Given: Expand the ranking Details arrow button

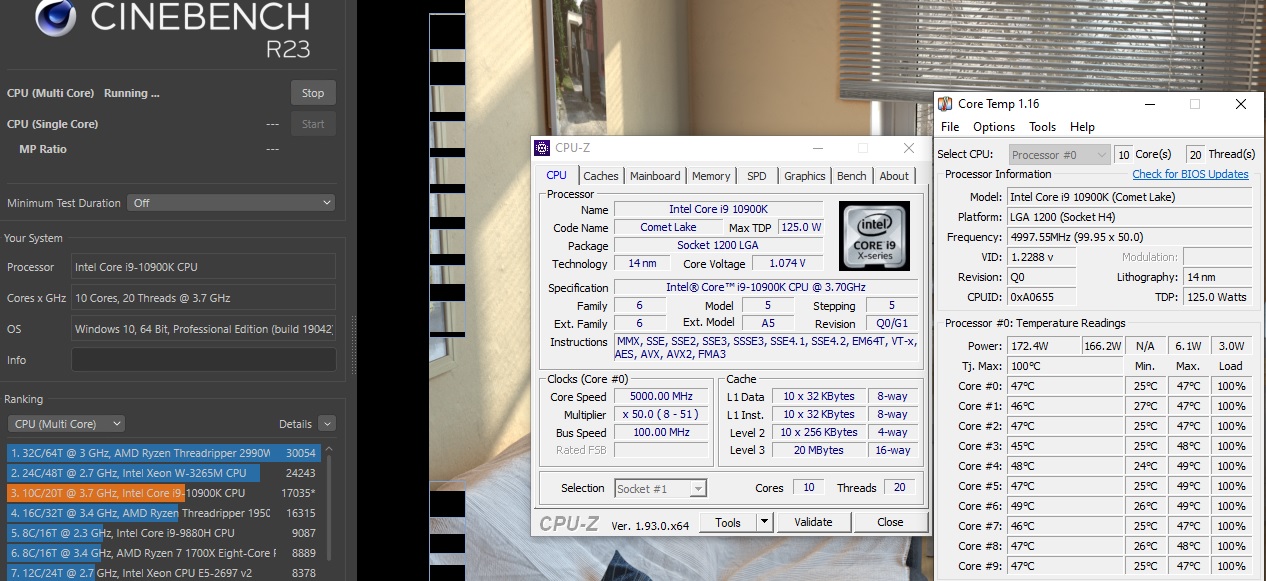Looking at the screenshot, I should pyautogui.click(x=326, y=424).
